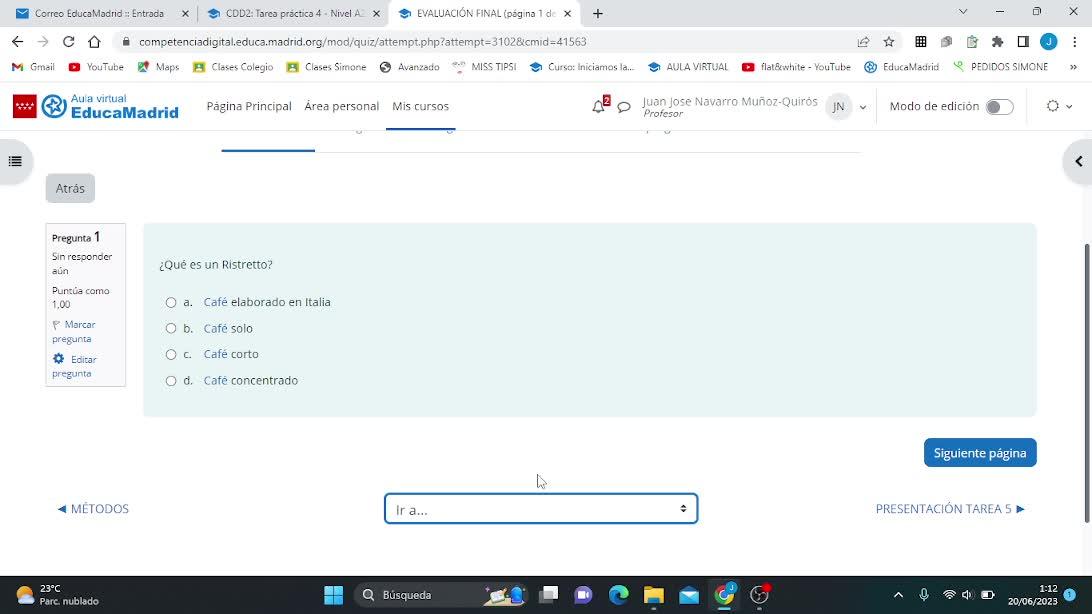Viewport: 1092px width, 614px height.
Task: Expand the user menu arrow beside JN
Action: tap(863, 107)
